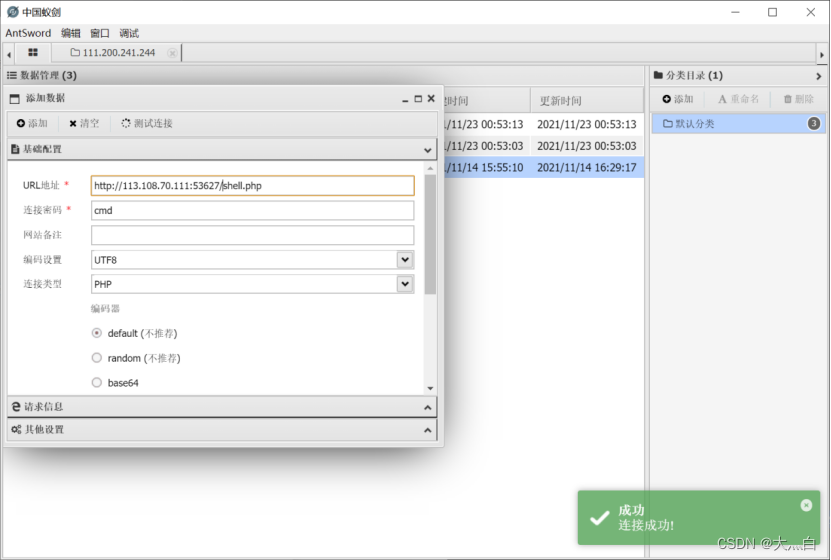Image resolution: width=831 pixels, height=560 pixels.
Task: Close the 添加数据 dialog
Action: (x=431, y=99)
